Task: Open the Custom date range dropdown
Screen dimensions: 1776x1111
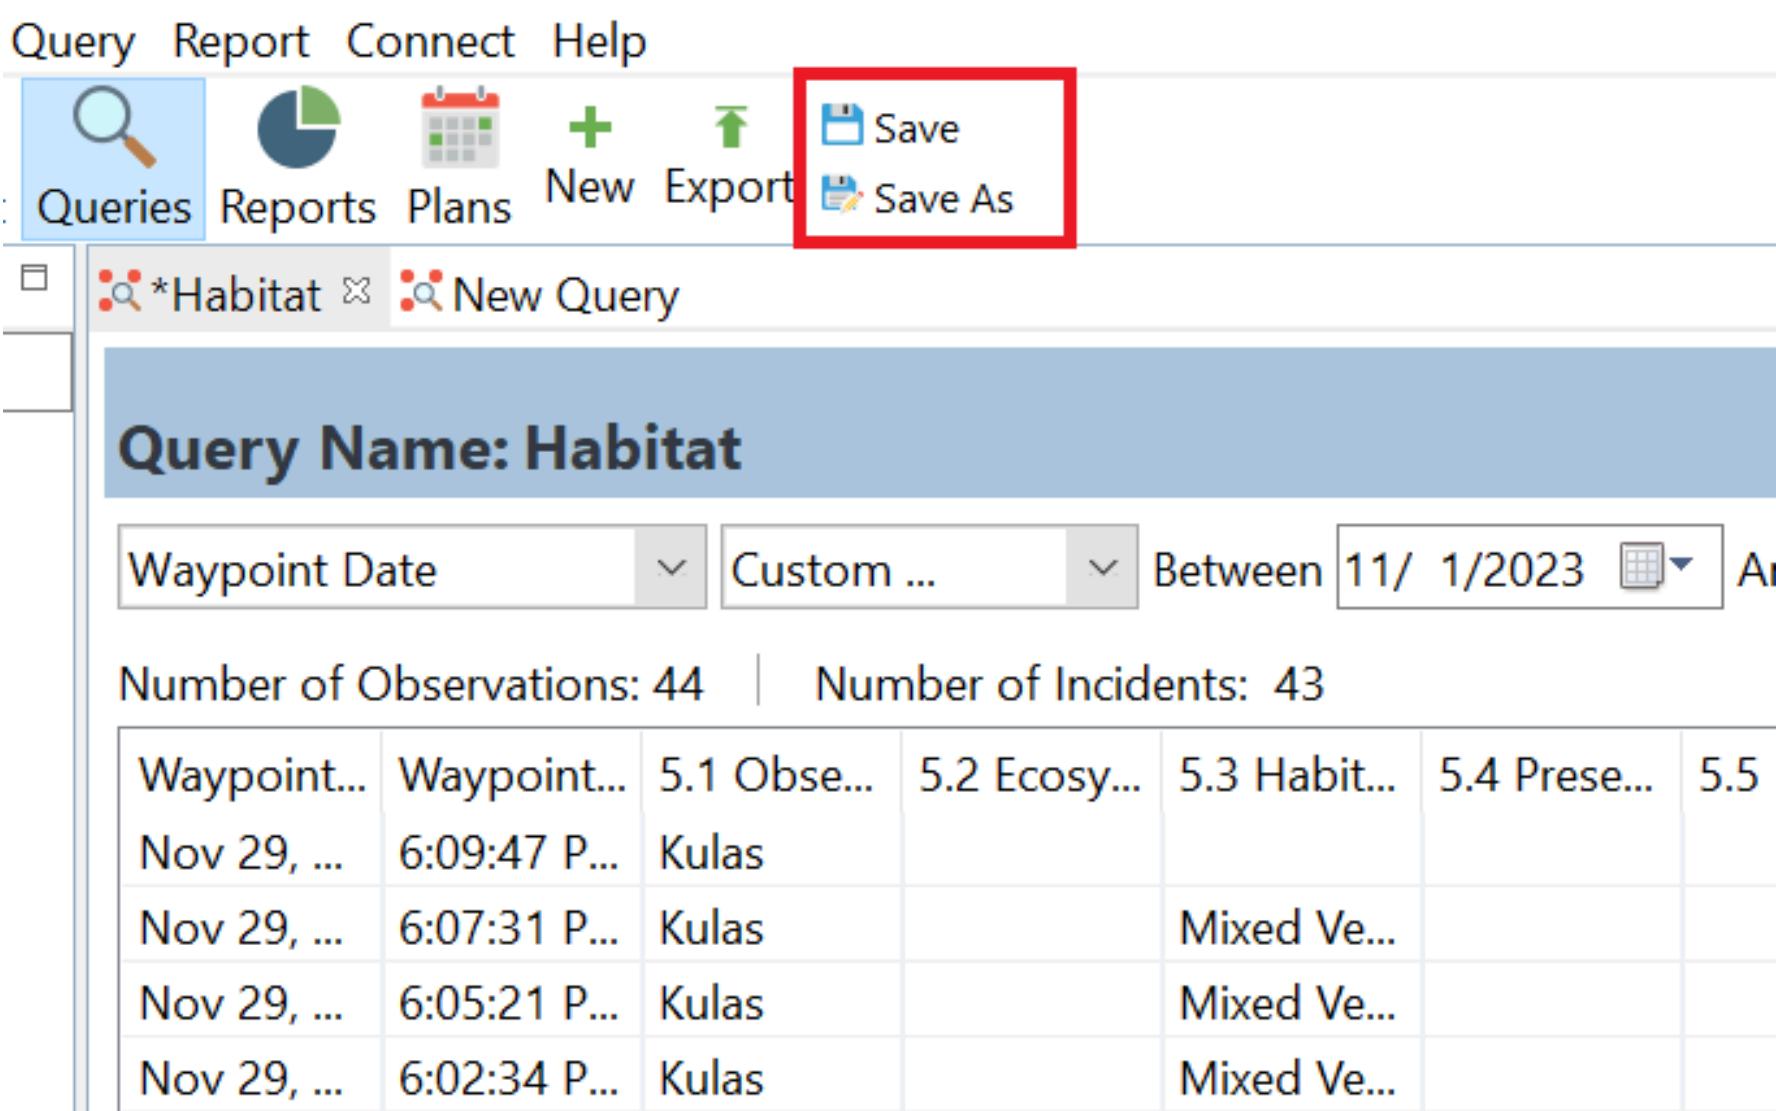Action: (x=1101, y=568)
